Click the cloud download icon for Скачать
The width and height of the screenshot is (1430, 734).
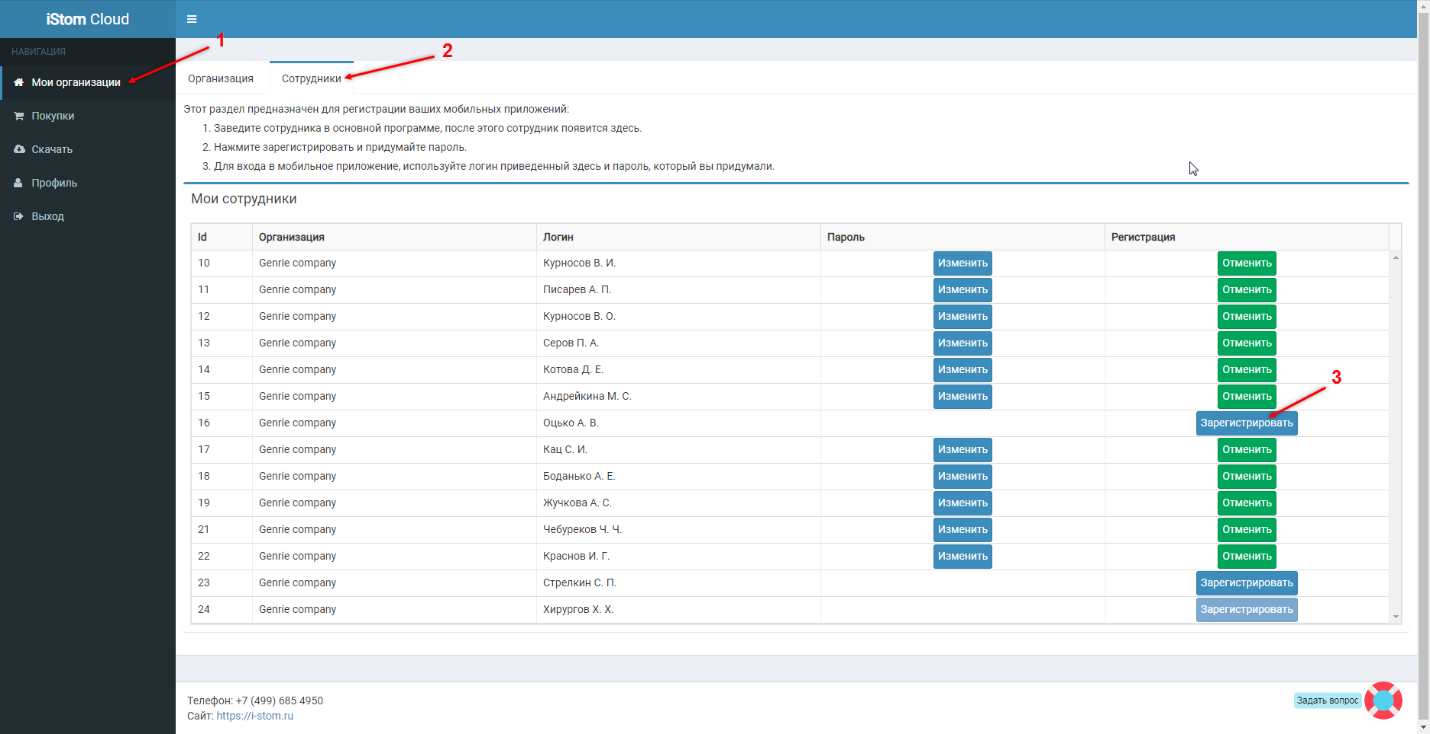[x=18, y=149]
